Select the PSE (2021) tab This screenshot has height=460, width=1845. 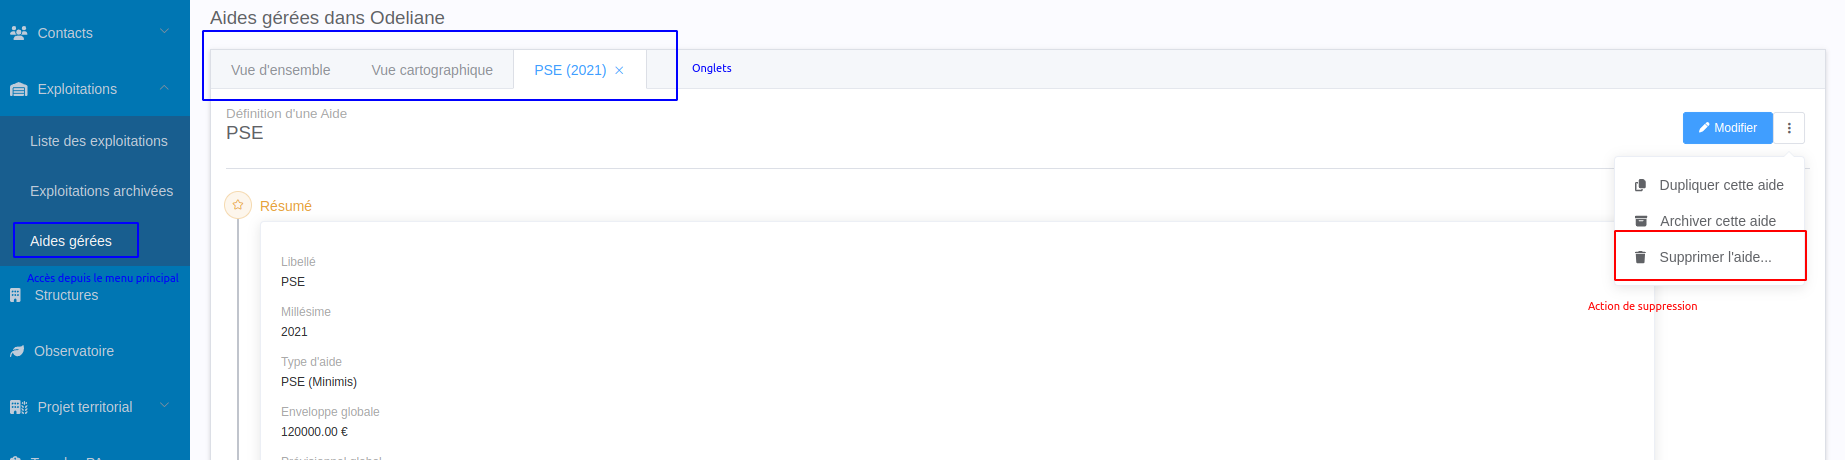point(569,70)
